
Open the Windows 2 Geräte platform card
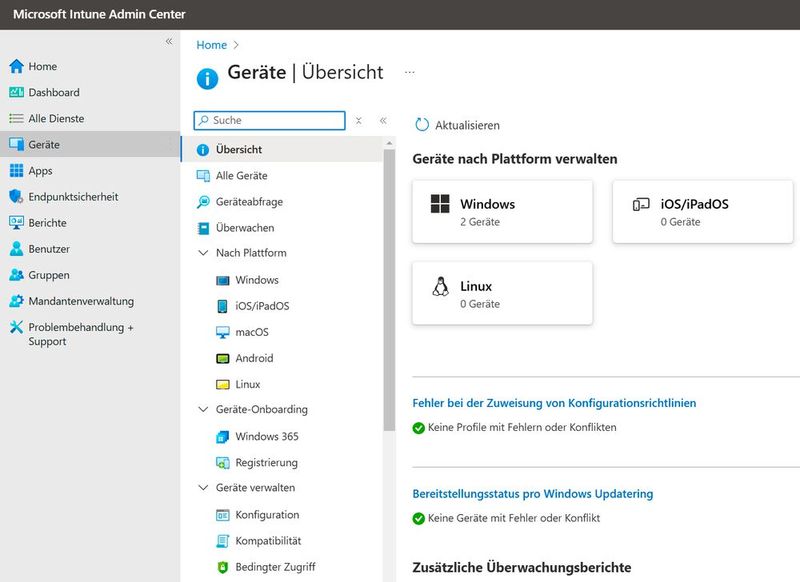503,211
